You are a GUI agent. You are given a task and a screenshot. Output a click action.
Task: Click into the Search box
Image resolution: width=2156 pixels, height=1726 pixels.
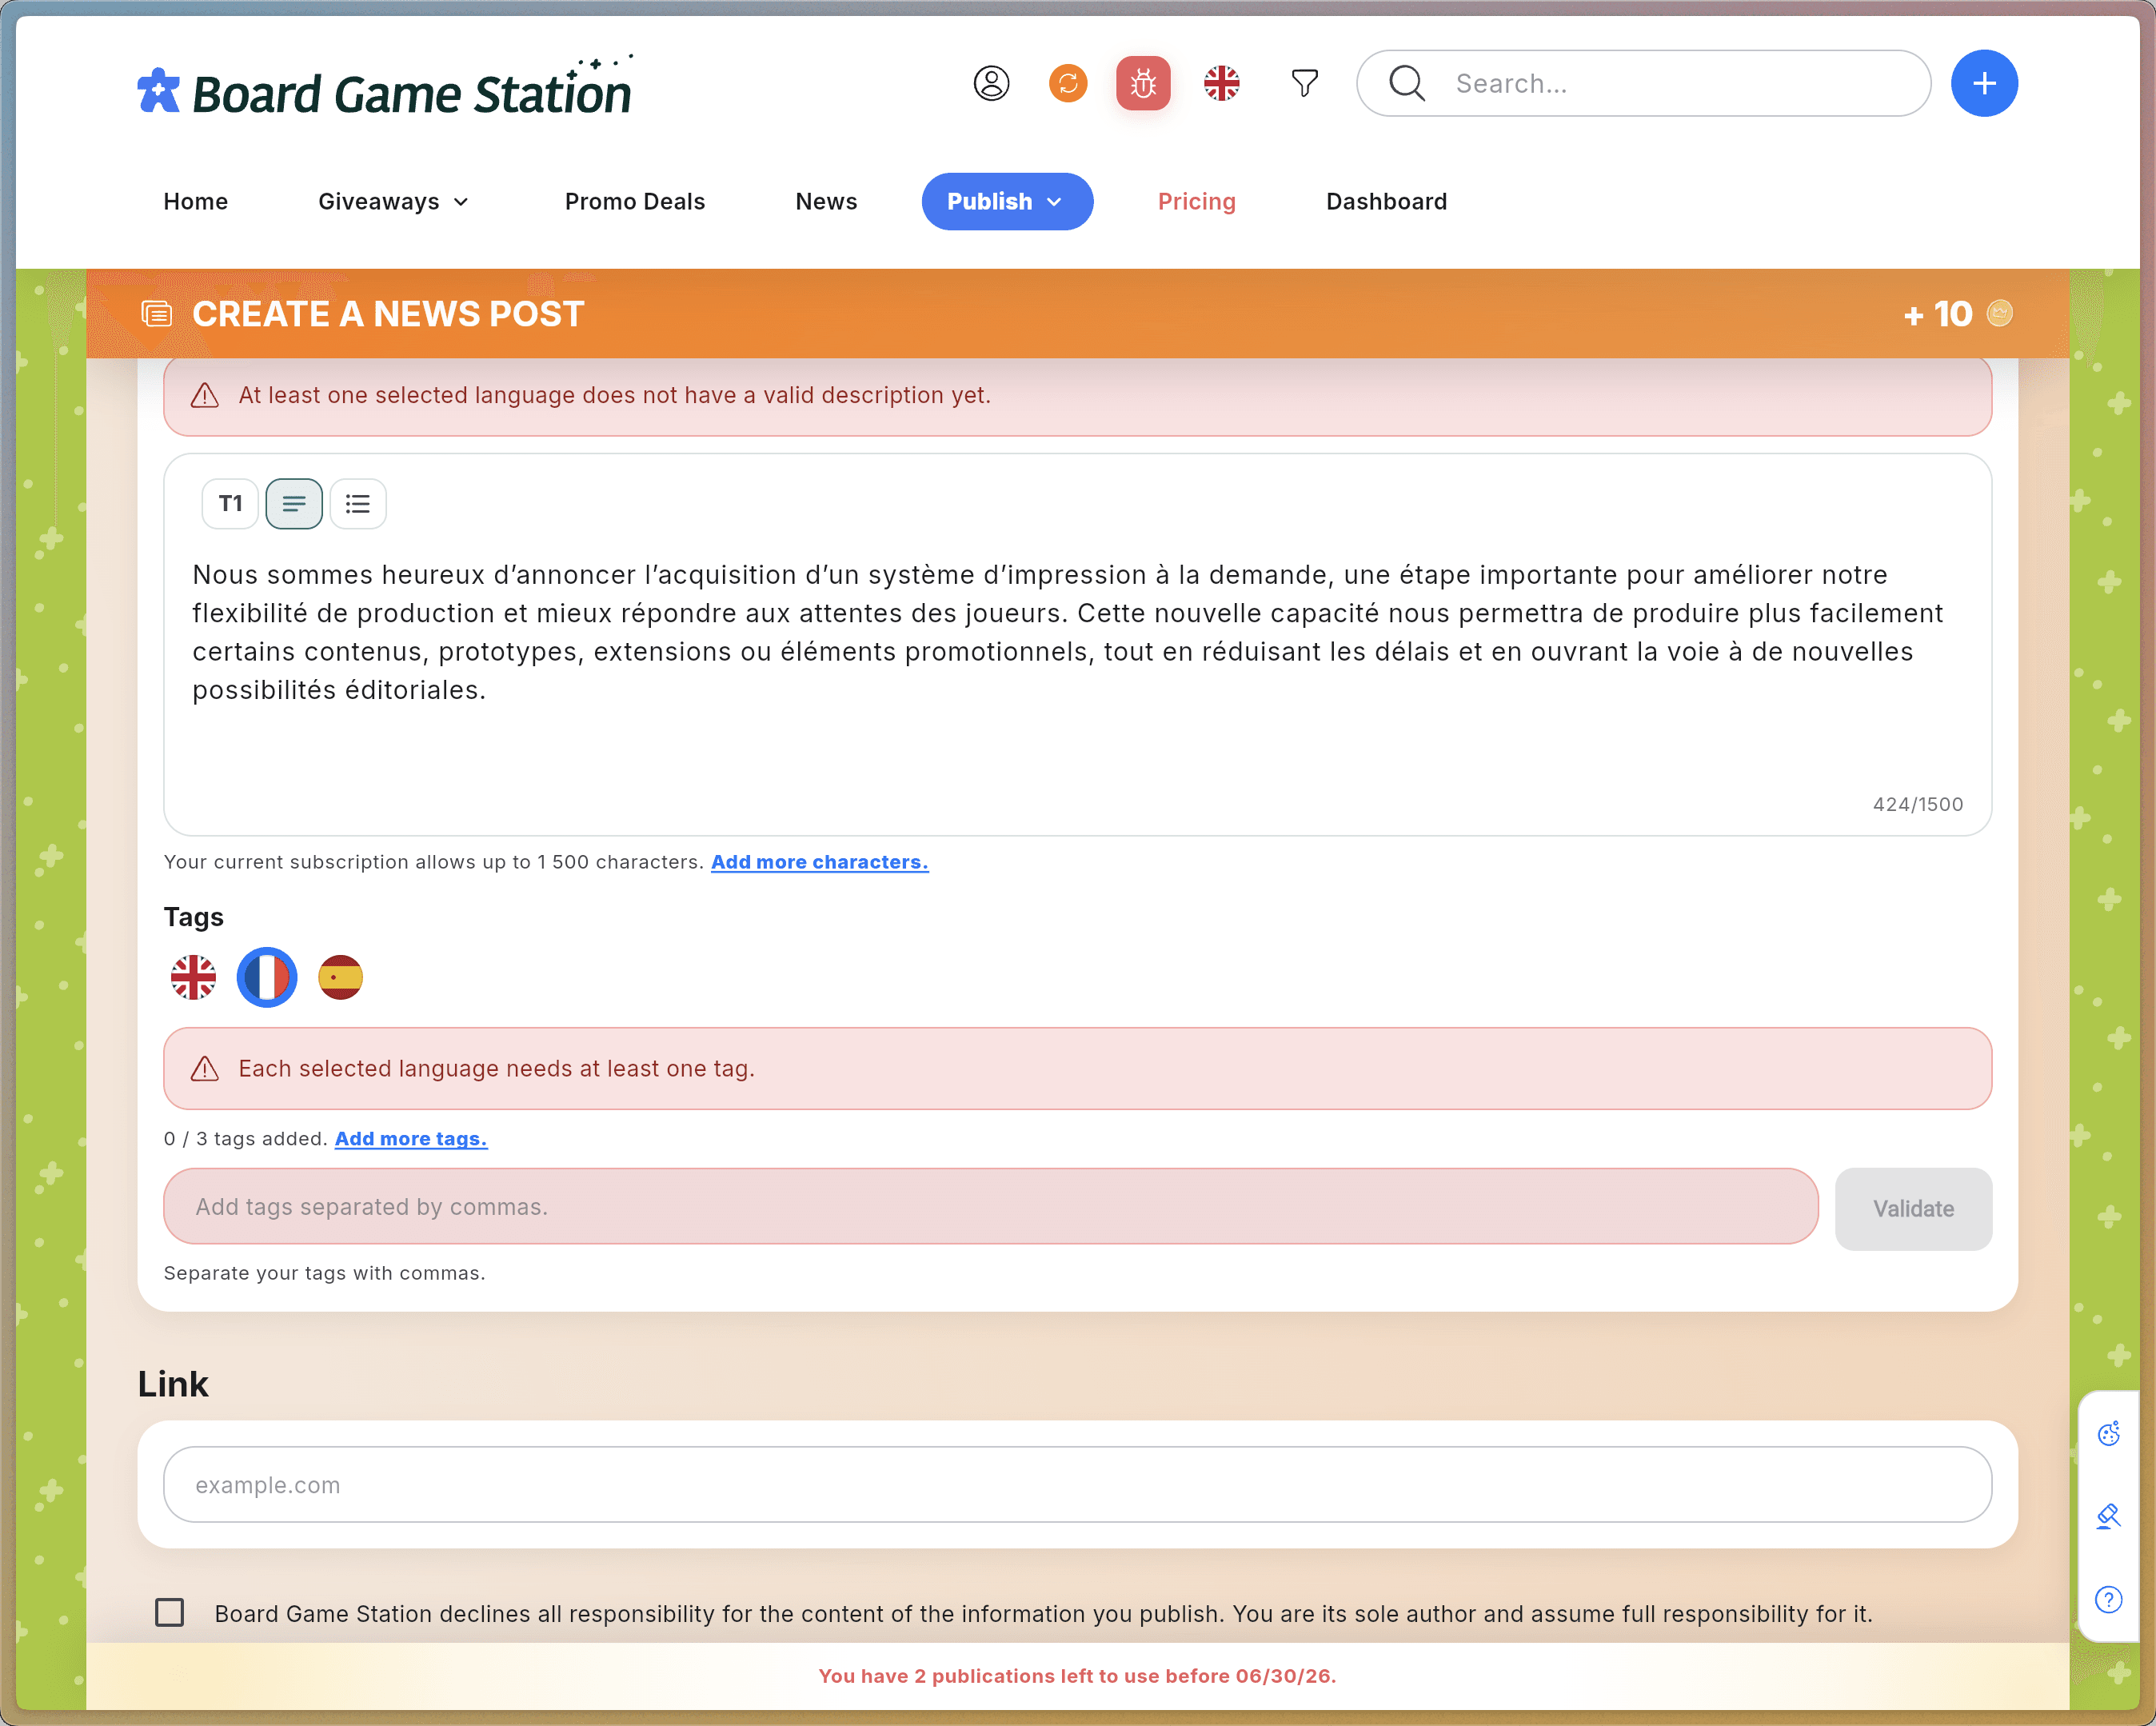point(1643,83)
